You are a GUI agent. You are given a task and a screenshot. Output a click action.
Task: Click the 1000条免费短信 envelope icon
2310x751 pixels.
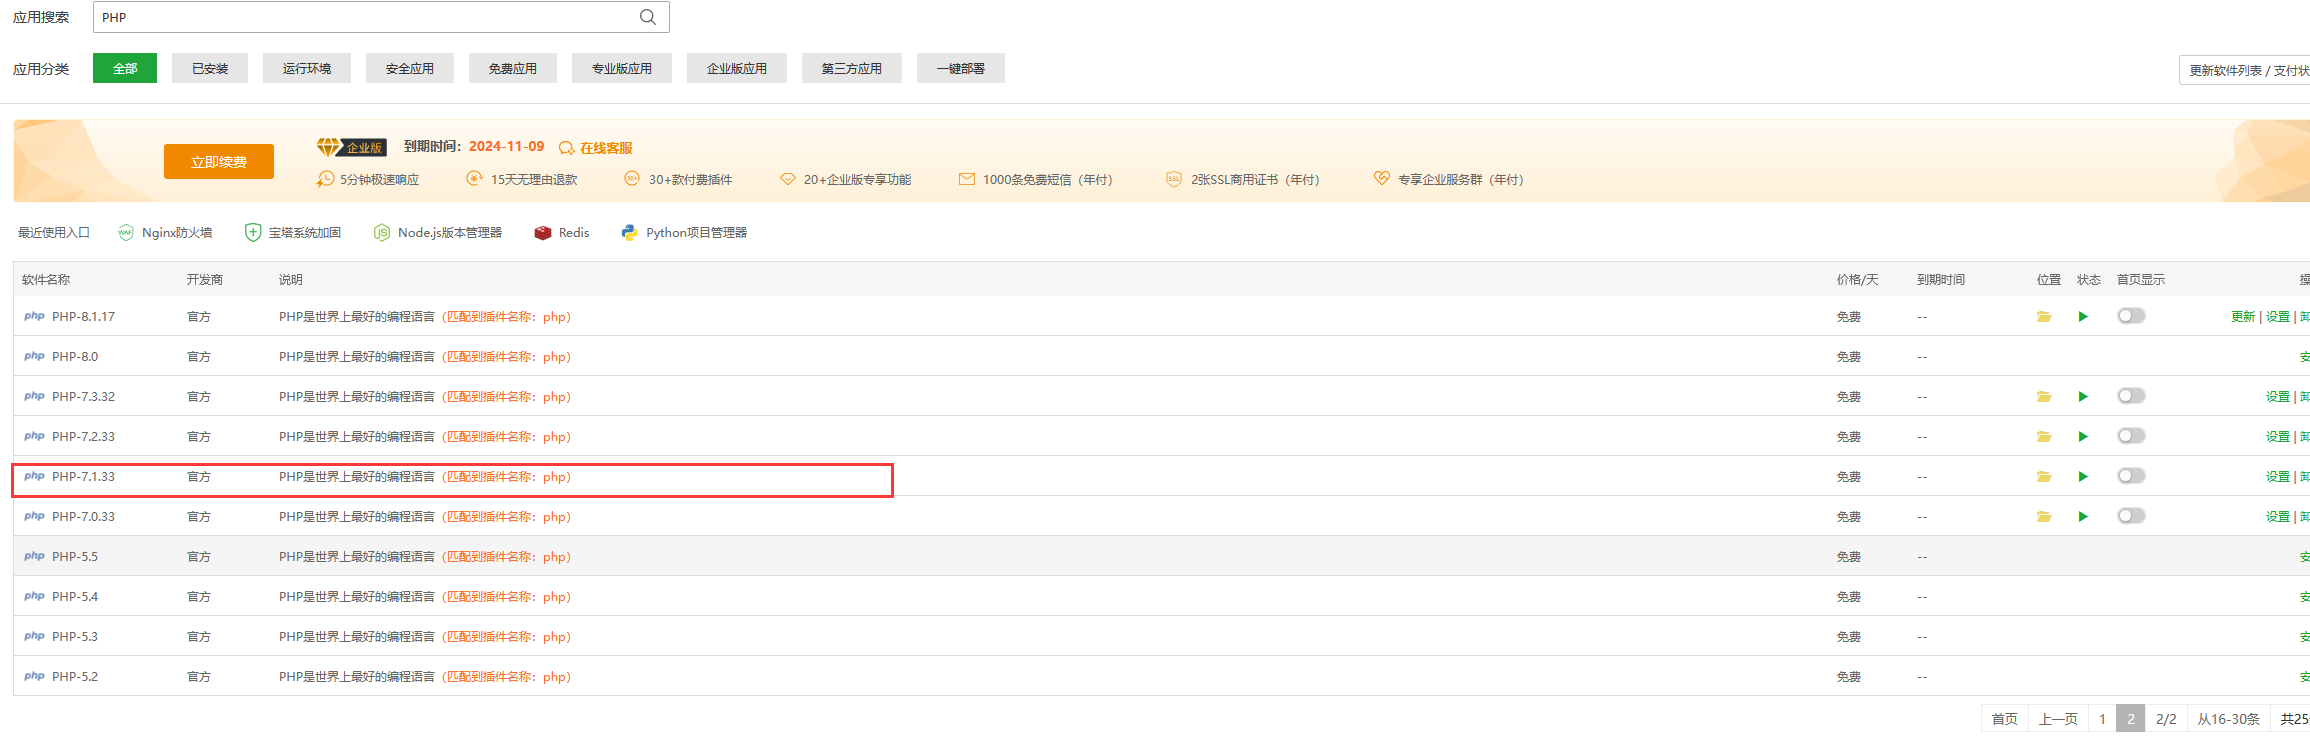tap(967, 179)
